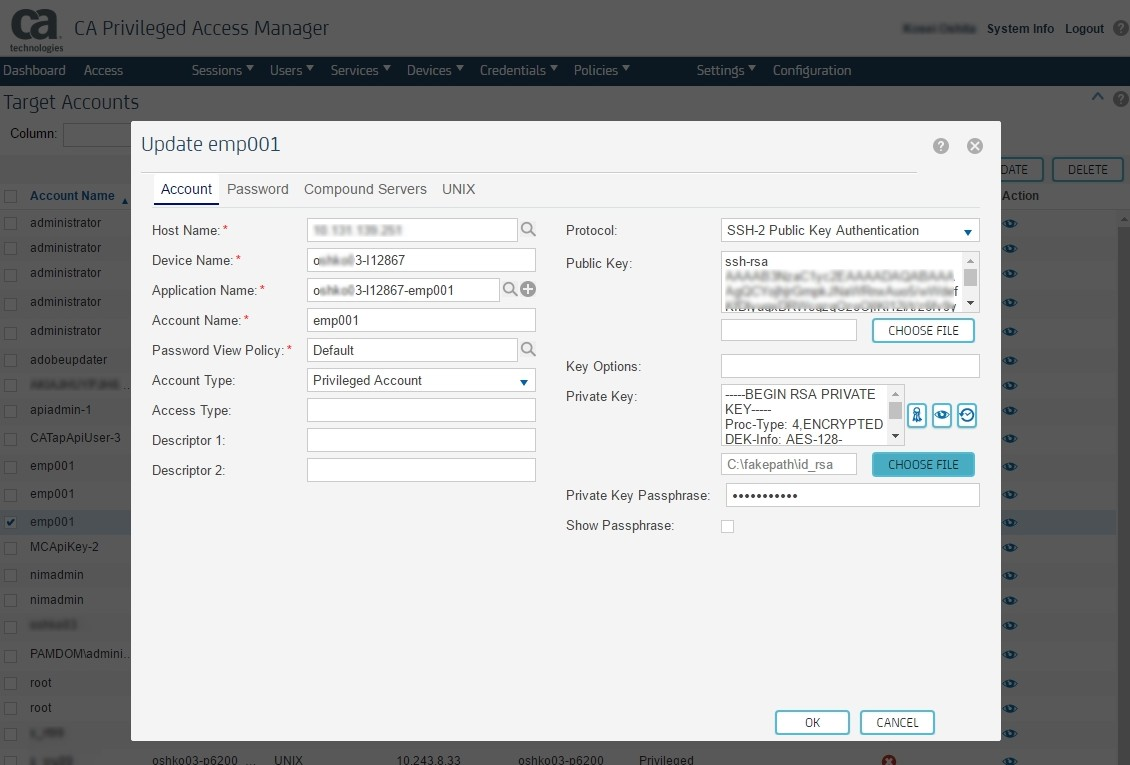Click Choose File for the private key
This screenshot has height=765, width=1130.
pyautogui.click(x=923, y=465)
